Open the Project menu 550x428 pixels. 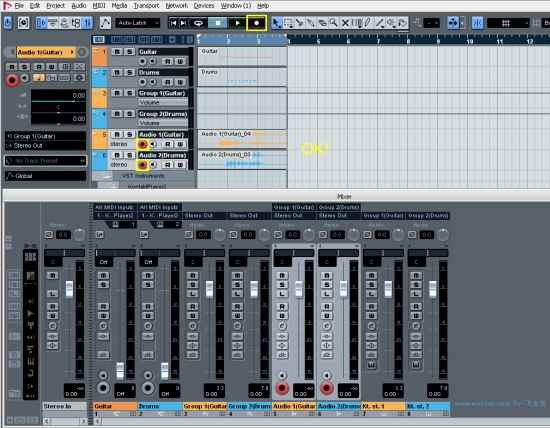[x=55, y=5]
